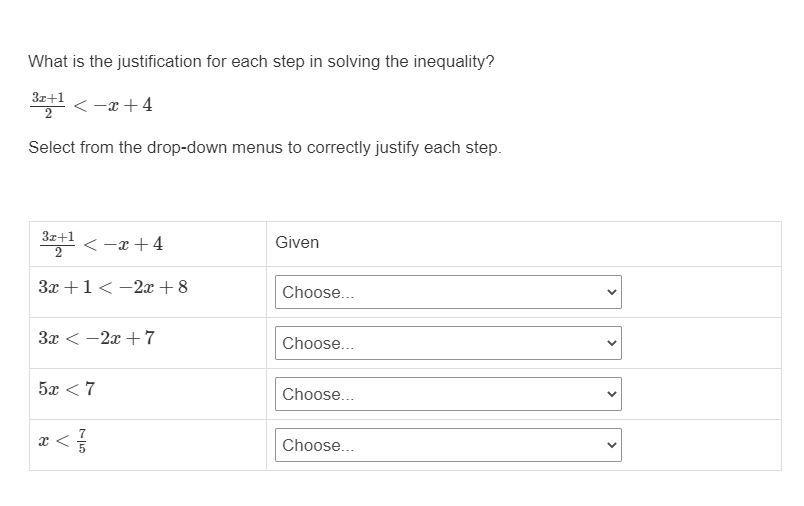804x506 pixels.
Task: Click the chevron arrow in the last Choose dropdown
Action: tap(611, 445)
